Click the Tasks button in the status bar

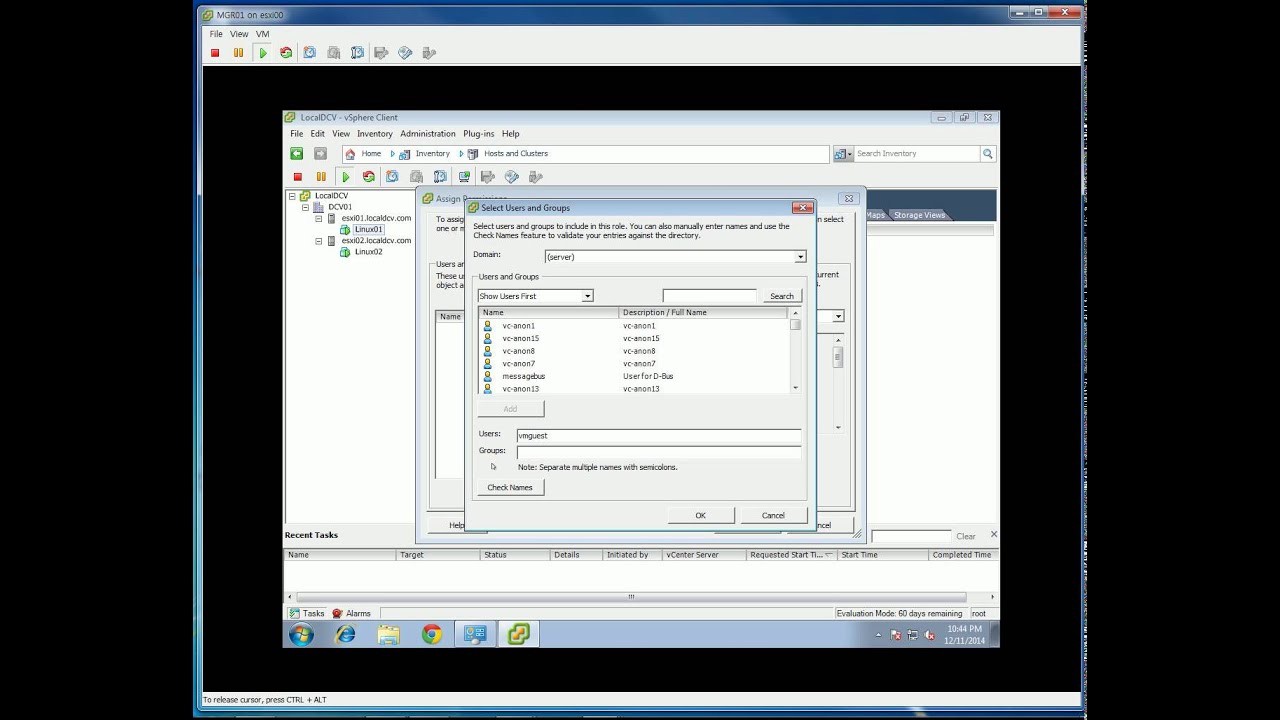(x=307, y=613)
